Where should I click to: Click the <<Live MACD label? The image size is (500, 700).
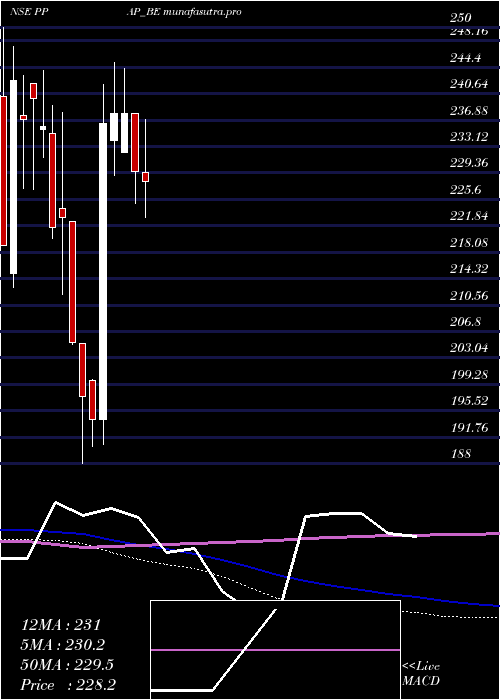421,674
